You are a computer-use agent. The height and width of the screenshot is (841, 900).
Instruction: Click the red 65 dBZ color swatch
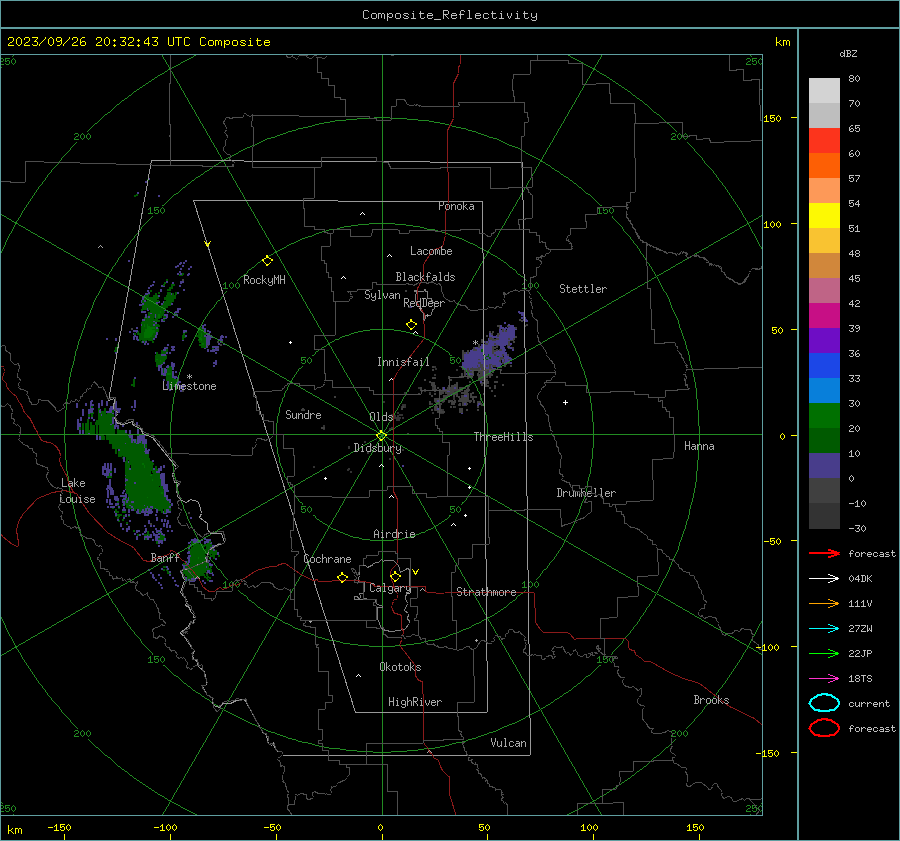coord(824,141)
